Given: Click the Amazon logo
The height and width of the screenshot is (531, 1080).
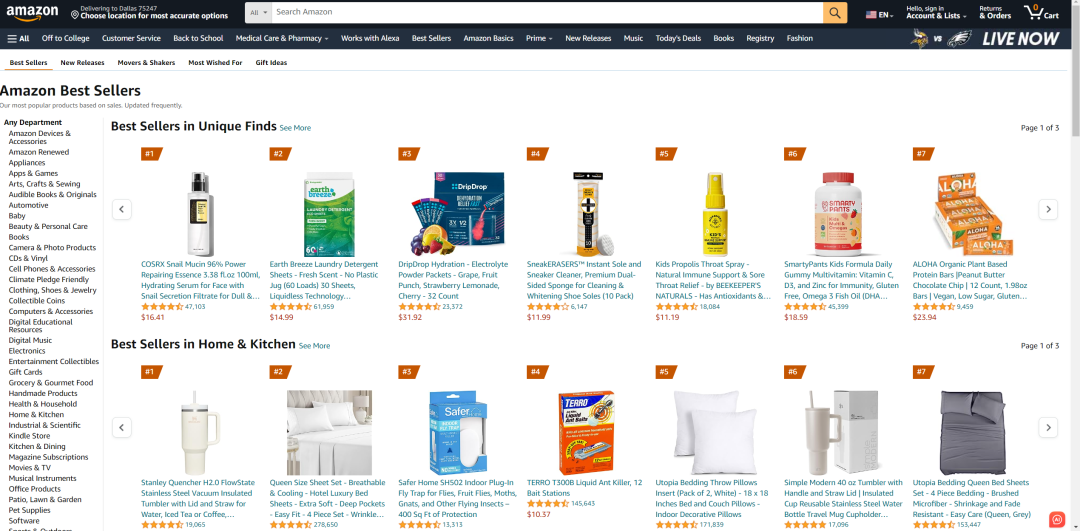Looking at the screenshot, I should tap(32, 12).
